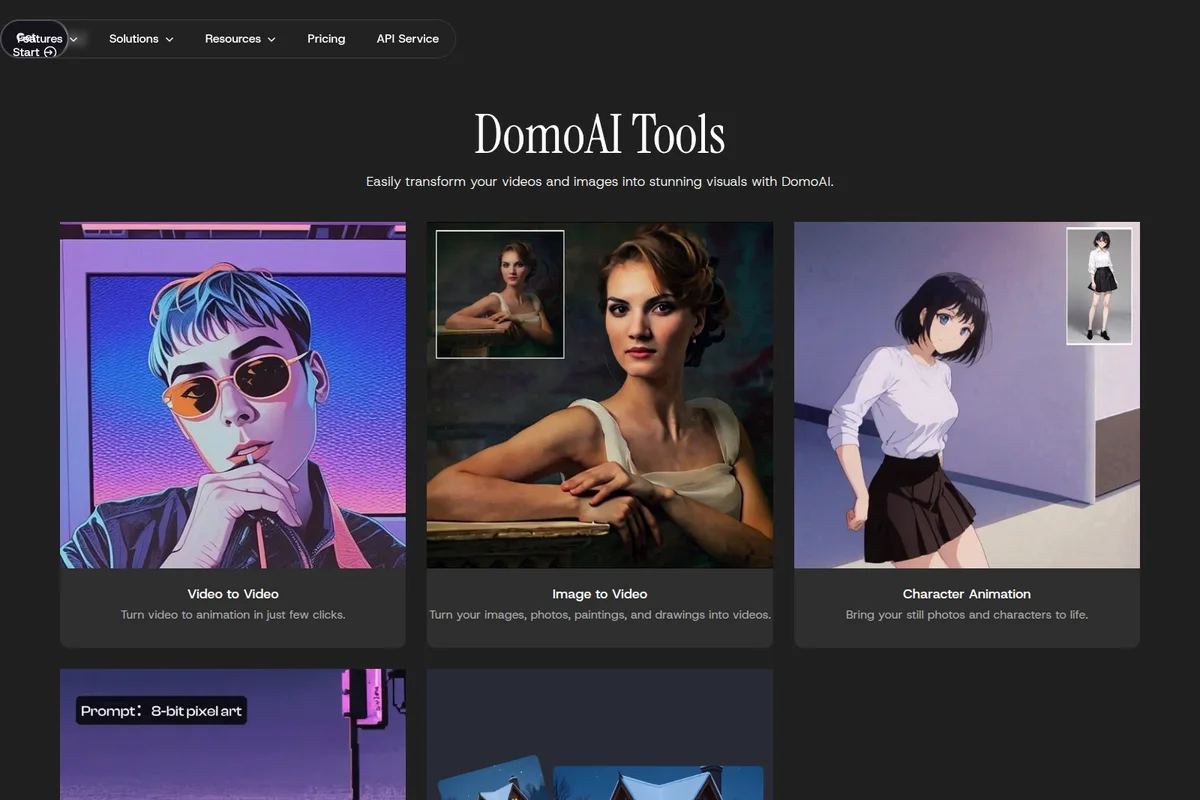Click the chevron next to Resources
The height and width of the screenshot is (800, 1200).
(x=273, y=39)
